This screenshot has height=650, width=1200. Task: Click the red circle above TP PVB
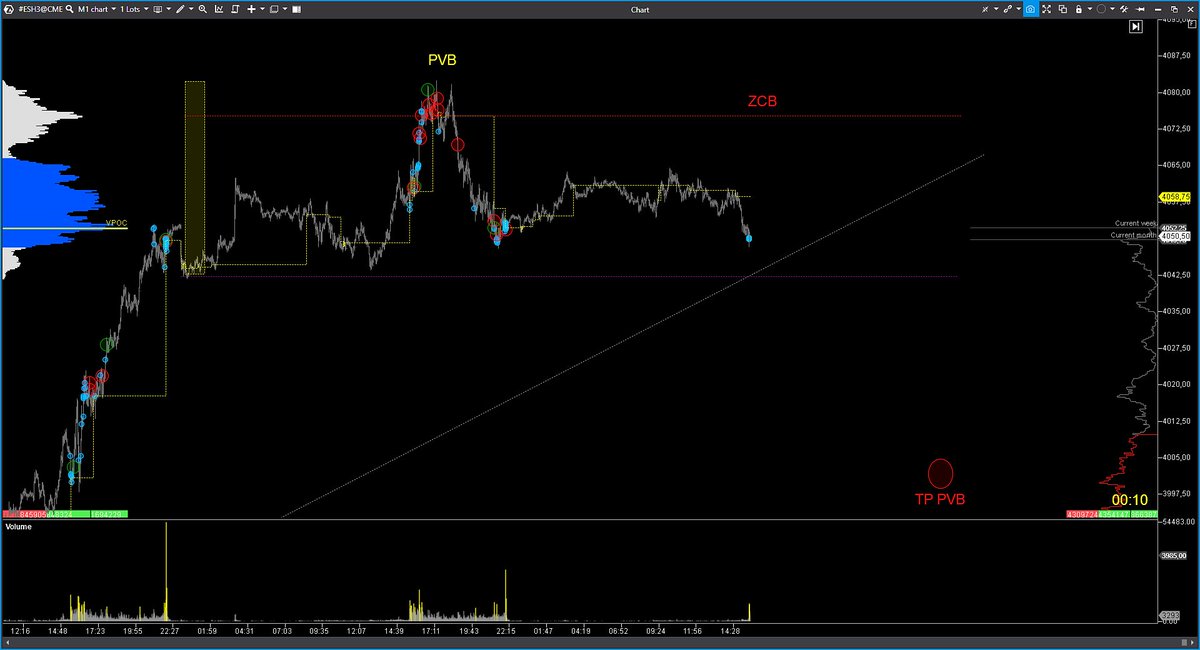pyautogui.click(x=940, y=473)
